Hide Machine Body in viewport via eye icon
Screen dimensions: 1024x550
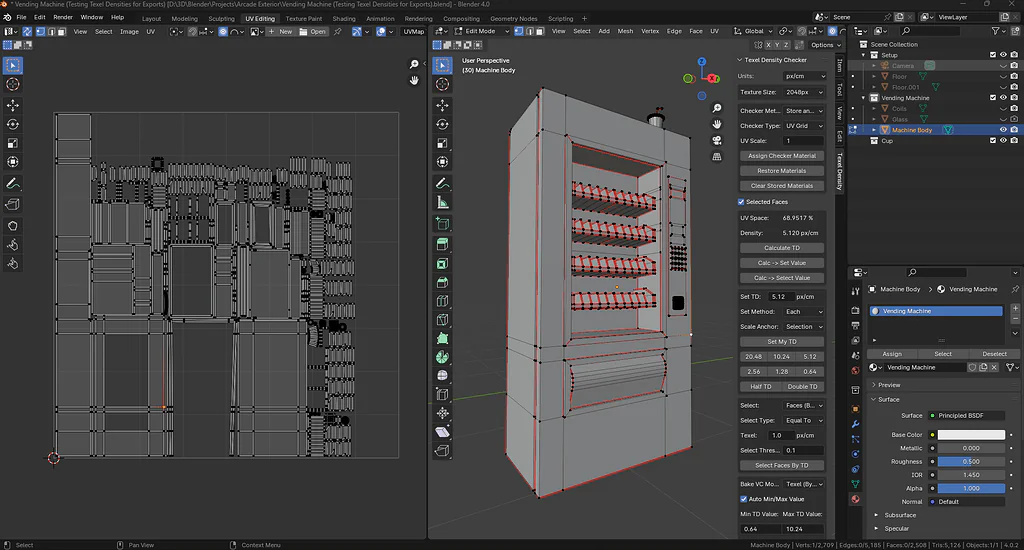tap(1003, 130)
